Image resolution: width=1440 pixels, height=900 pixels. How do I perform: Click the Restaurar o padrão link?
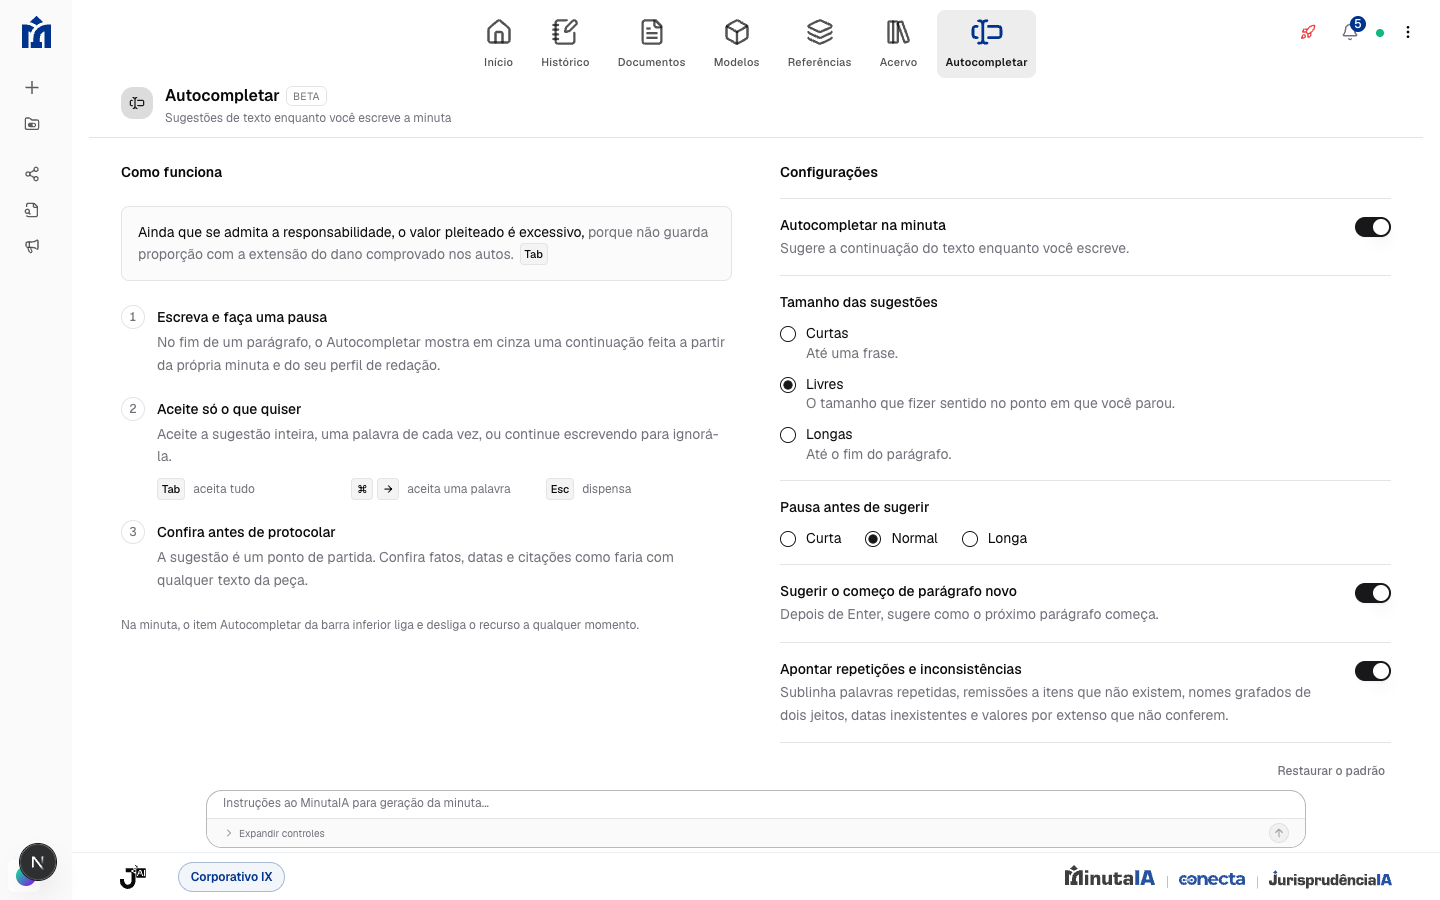[x=1331, y=771]
